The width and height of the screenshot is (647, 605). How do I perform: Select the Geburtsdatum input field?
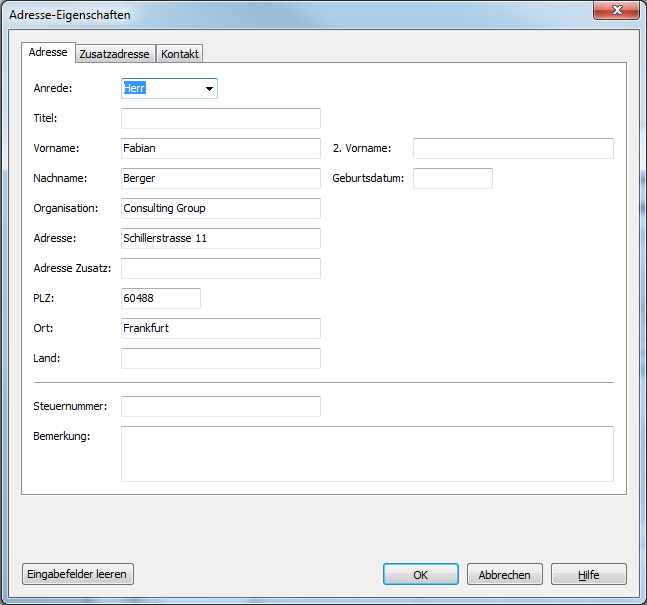coord(452,179)
